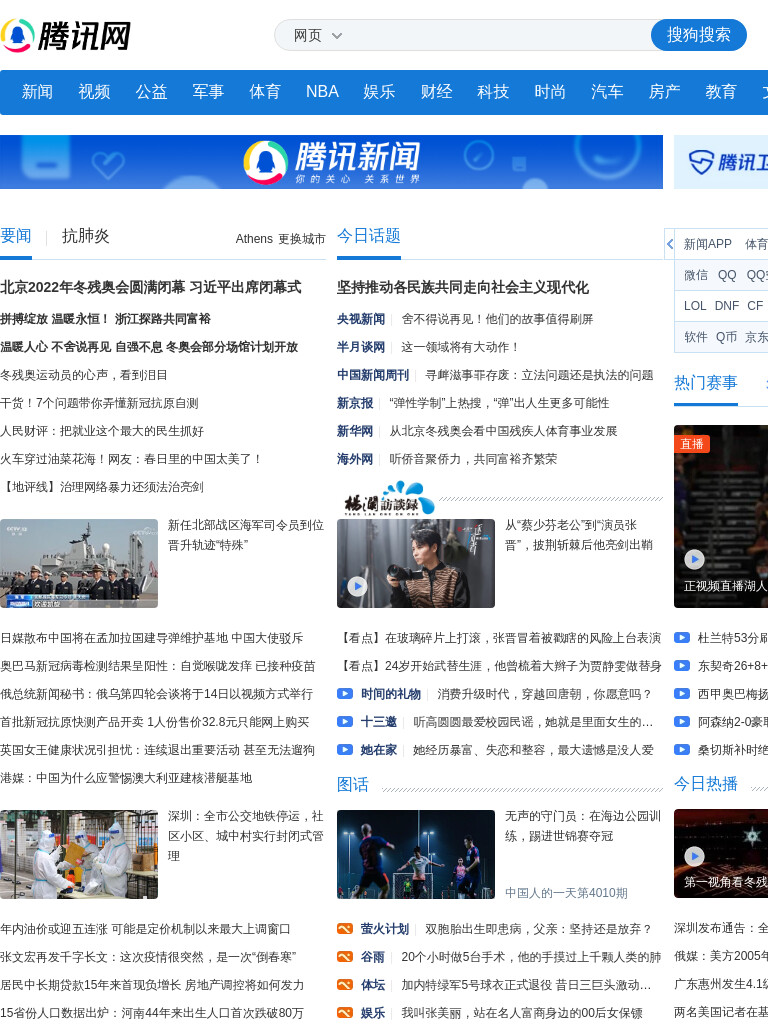Play the 正视频直播湖人 live video
The image size is (768, 1024).
tap(721, 517)
